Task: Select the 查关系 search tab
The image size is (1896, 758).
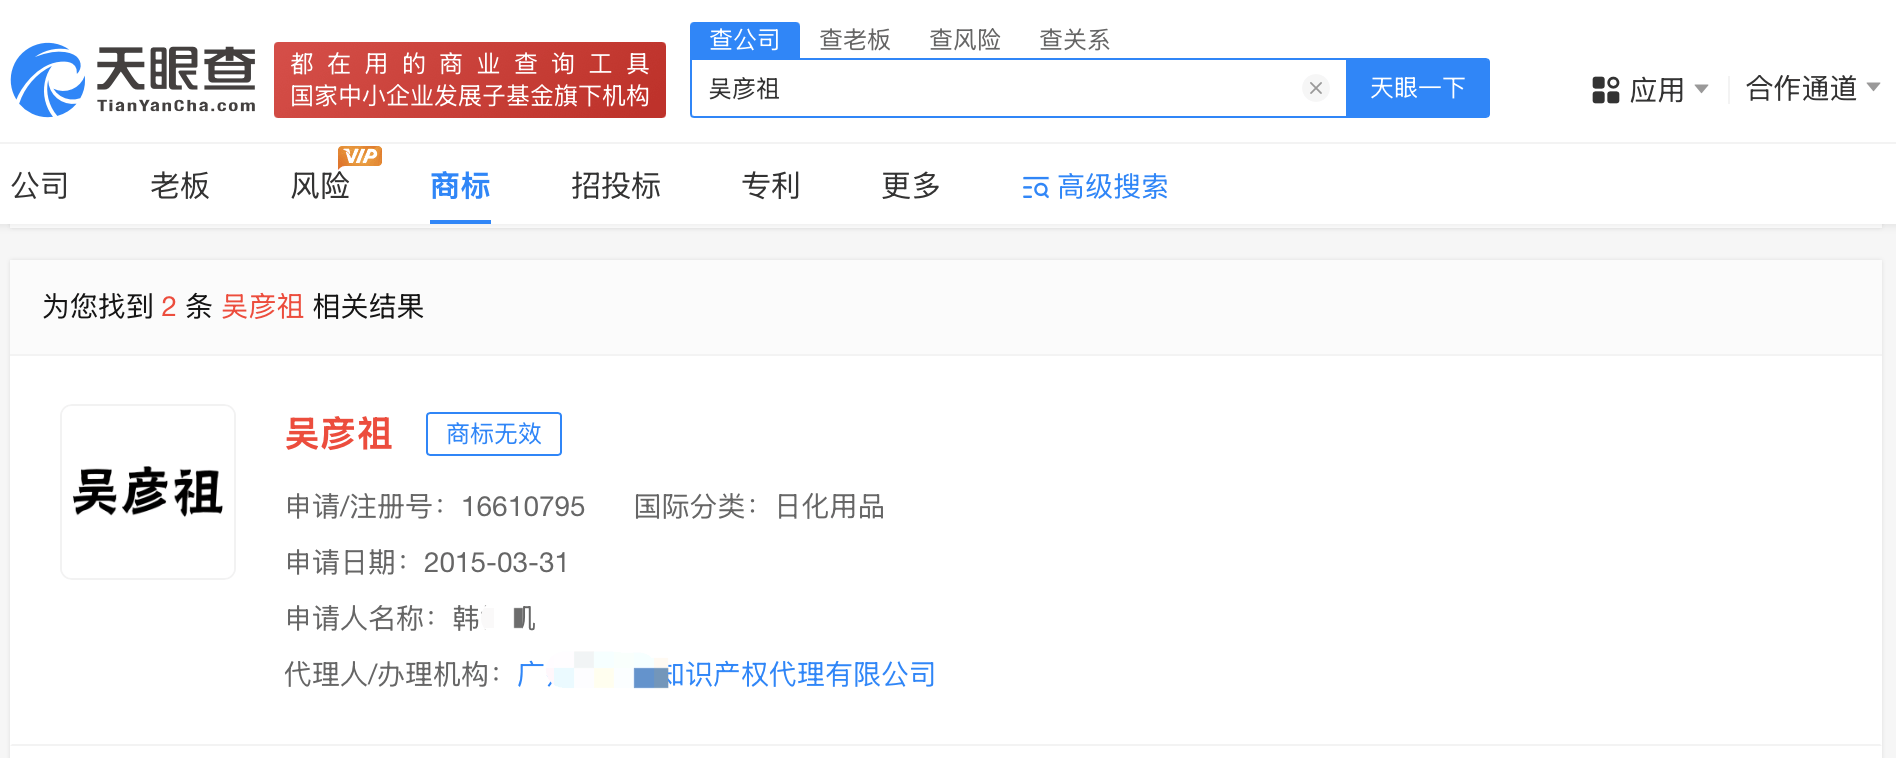Action: pyautogui.click(x=1075, y=40)
